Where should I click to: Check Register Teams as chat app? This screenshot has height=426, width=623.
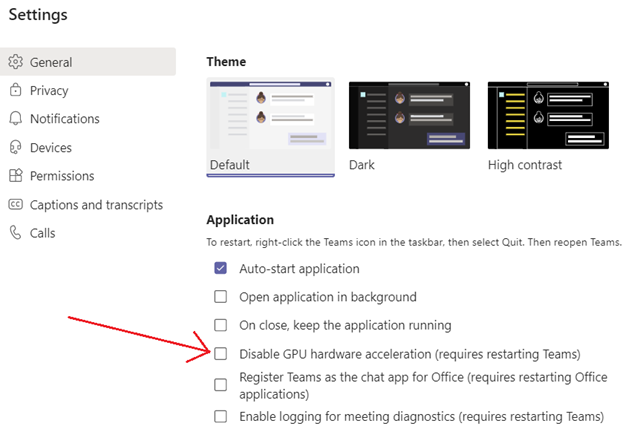(221, 385)
